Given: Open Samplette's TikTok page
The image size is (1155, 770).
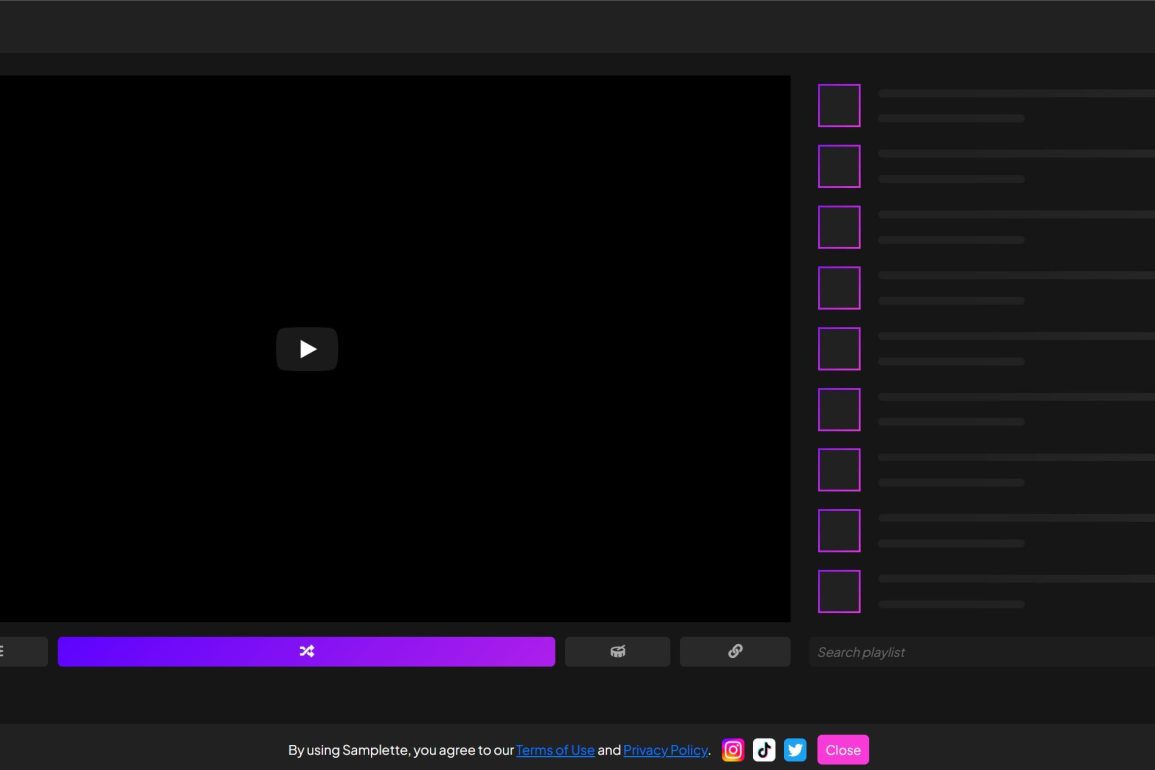Looking at the screenshot, I should click(x=764, y=750).
